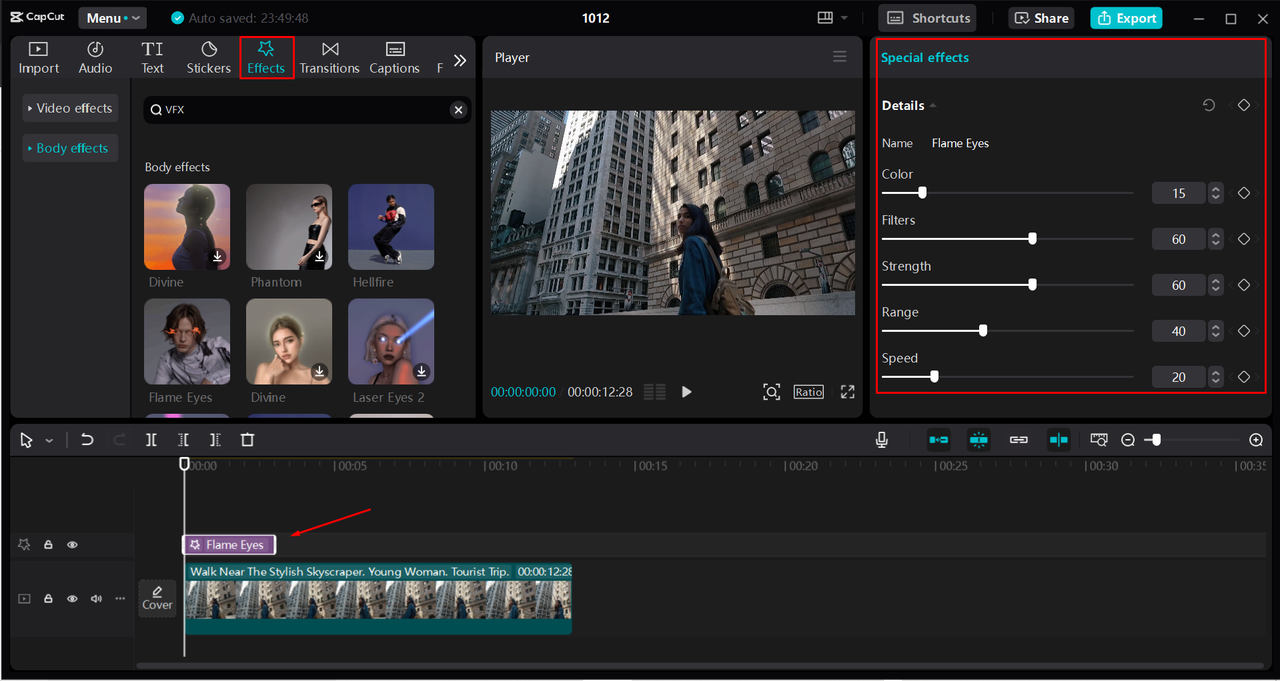The width and height of the screenshot is (1280, 681).
Task: Open fullscreen preview in the player
Action: point(847,392)
